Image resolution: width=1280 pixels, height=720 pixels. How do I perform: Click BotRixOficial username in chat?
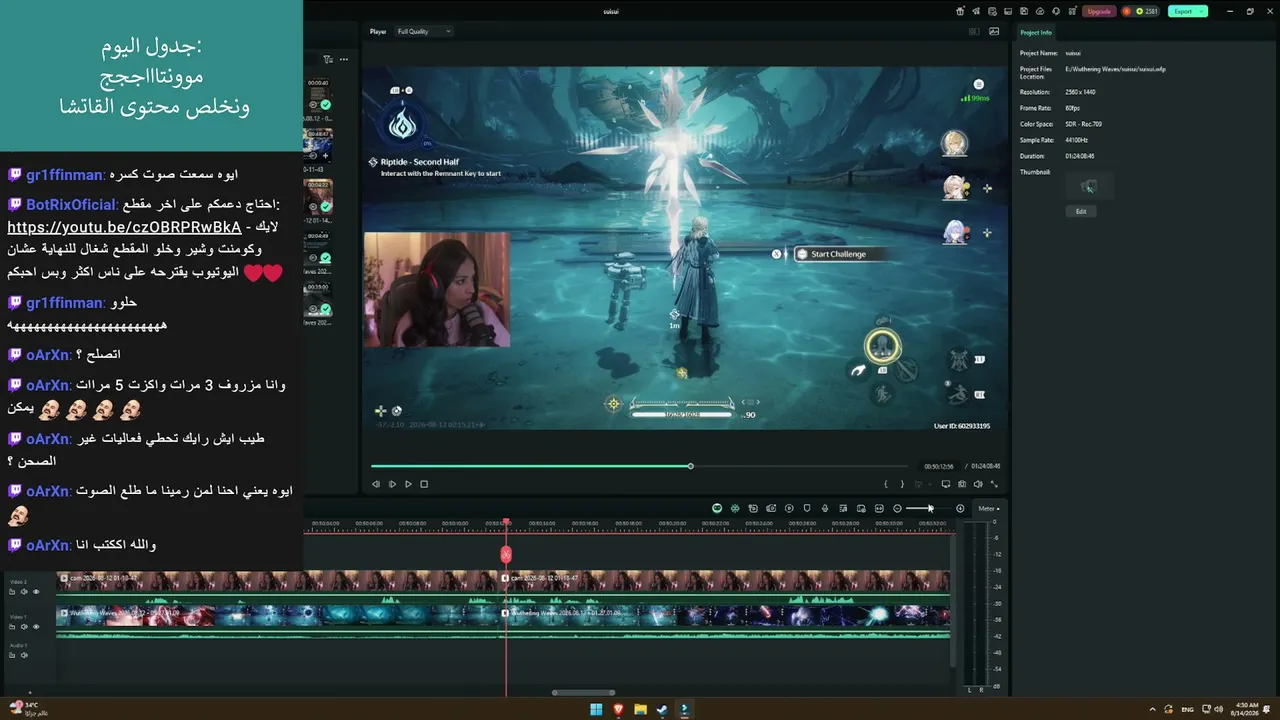point(72,205)
